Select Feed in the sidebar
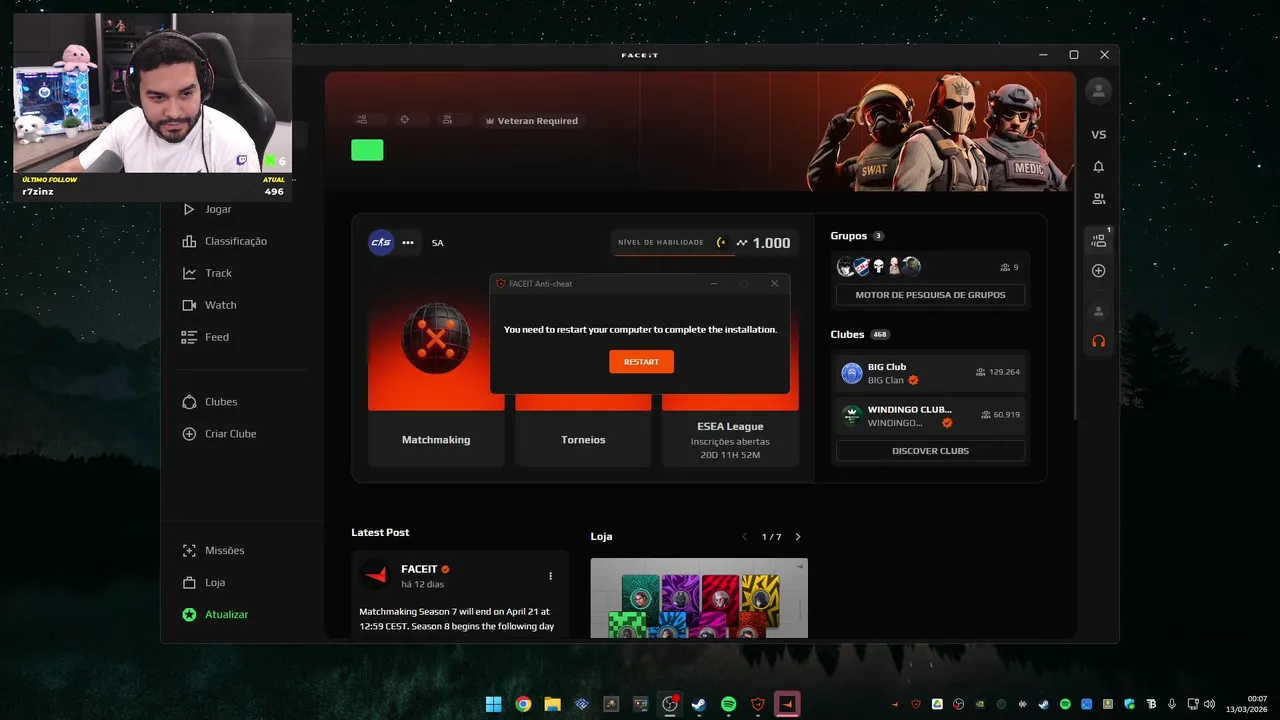The height and width of the screenshot is (720, 1280). click(217, 337)
